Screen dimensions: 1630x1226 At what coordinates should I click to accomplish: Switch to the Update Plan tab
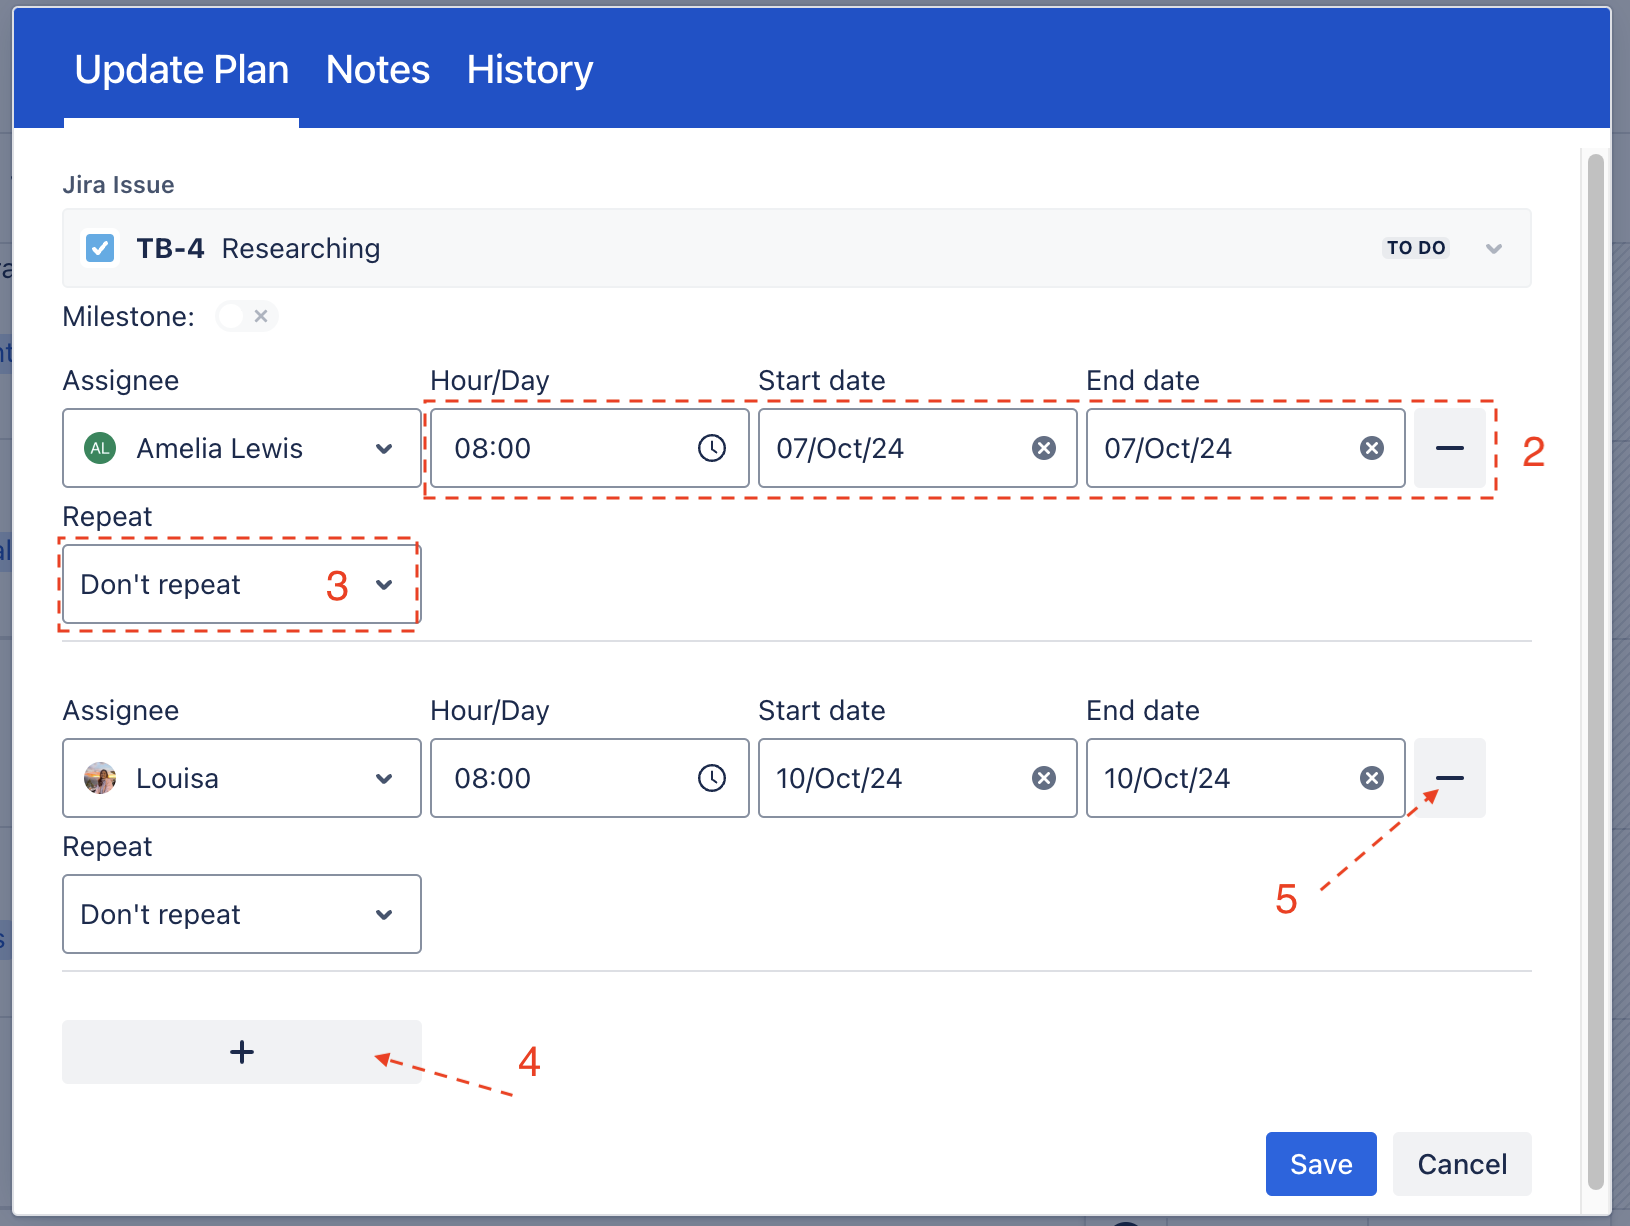point(181,70)
